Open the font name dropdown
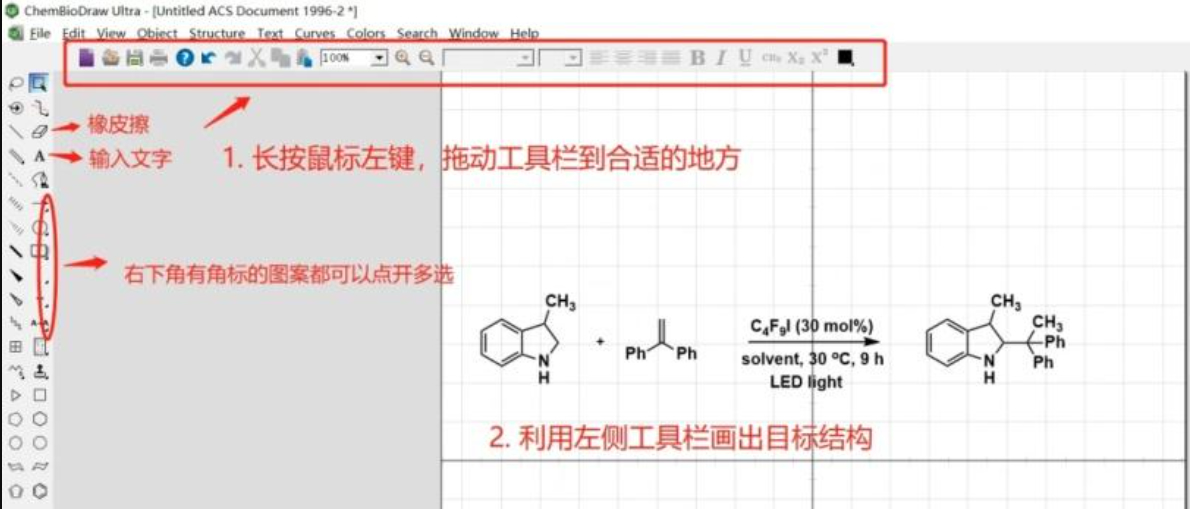Viewport: 1190px width, 509px height. 525,58
